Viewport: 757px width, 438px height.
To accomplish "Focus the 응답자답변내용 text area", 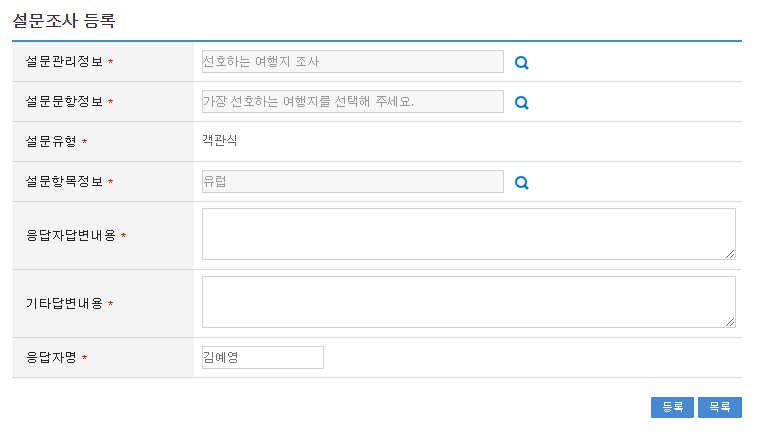I will (468, 234).
